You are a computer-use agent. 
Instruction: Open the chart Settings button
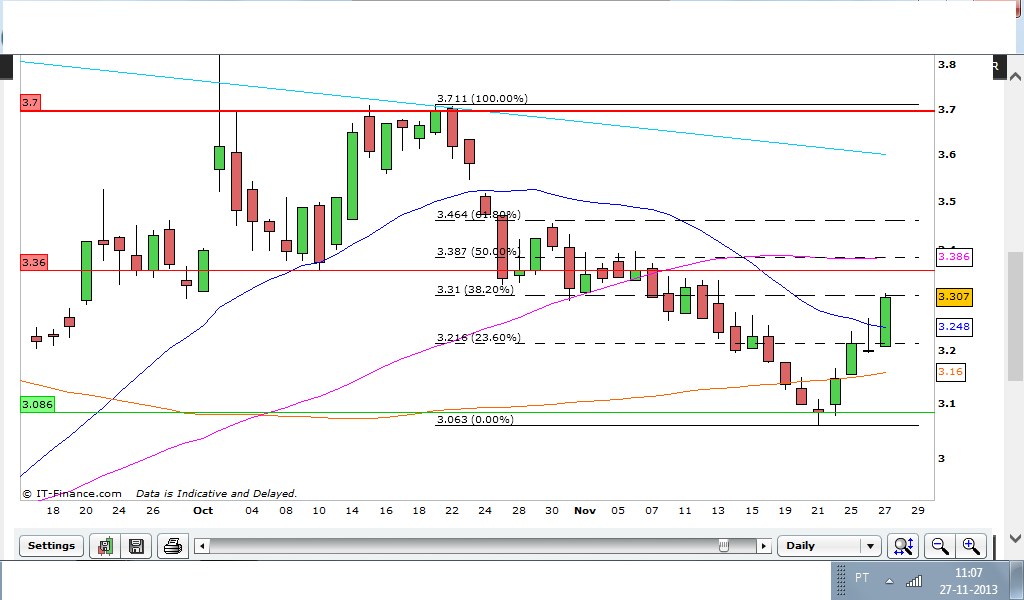(x=52, y=546)
